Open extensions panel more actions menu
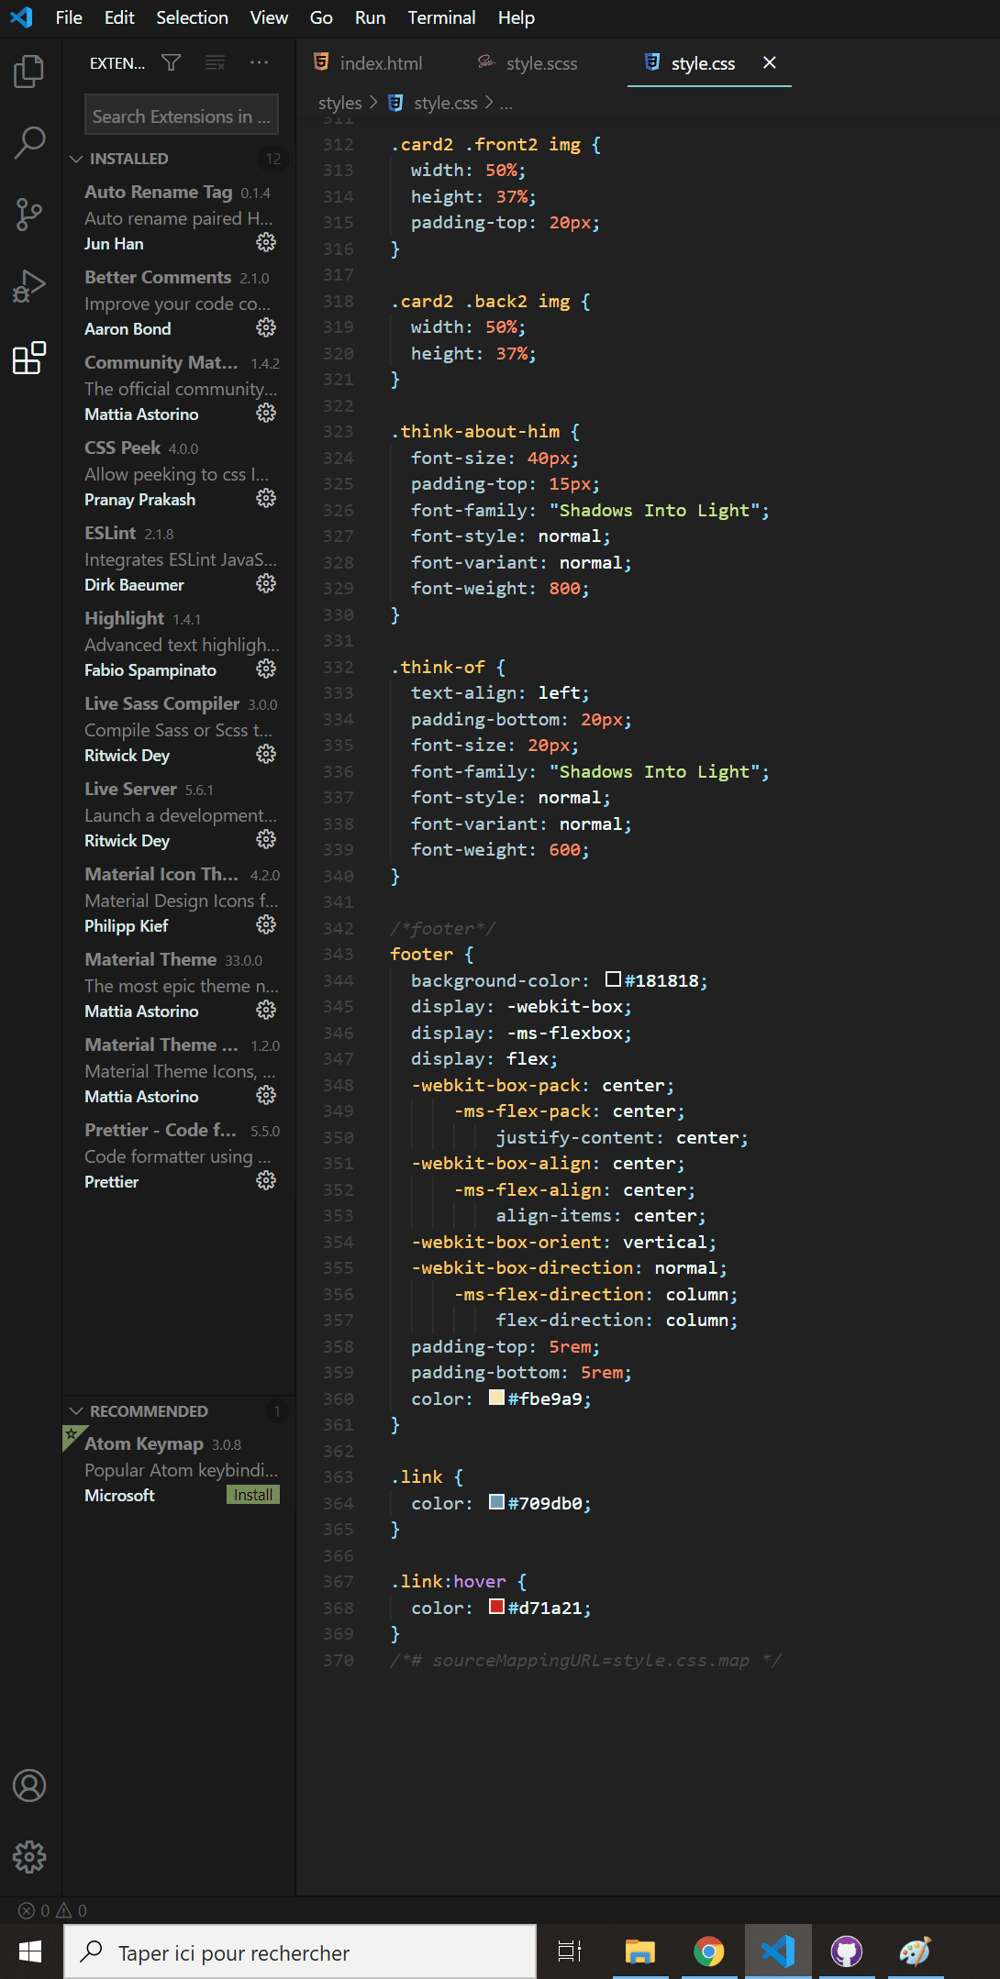This screenshot has width=1000, height=1979. tap(259, 63)
